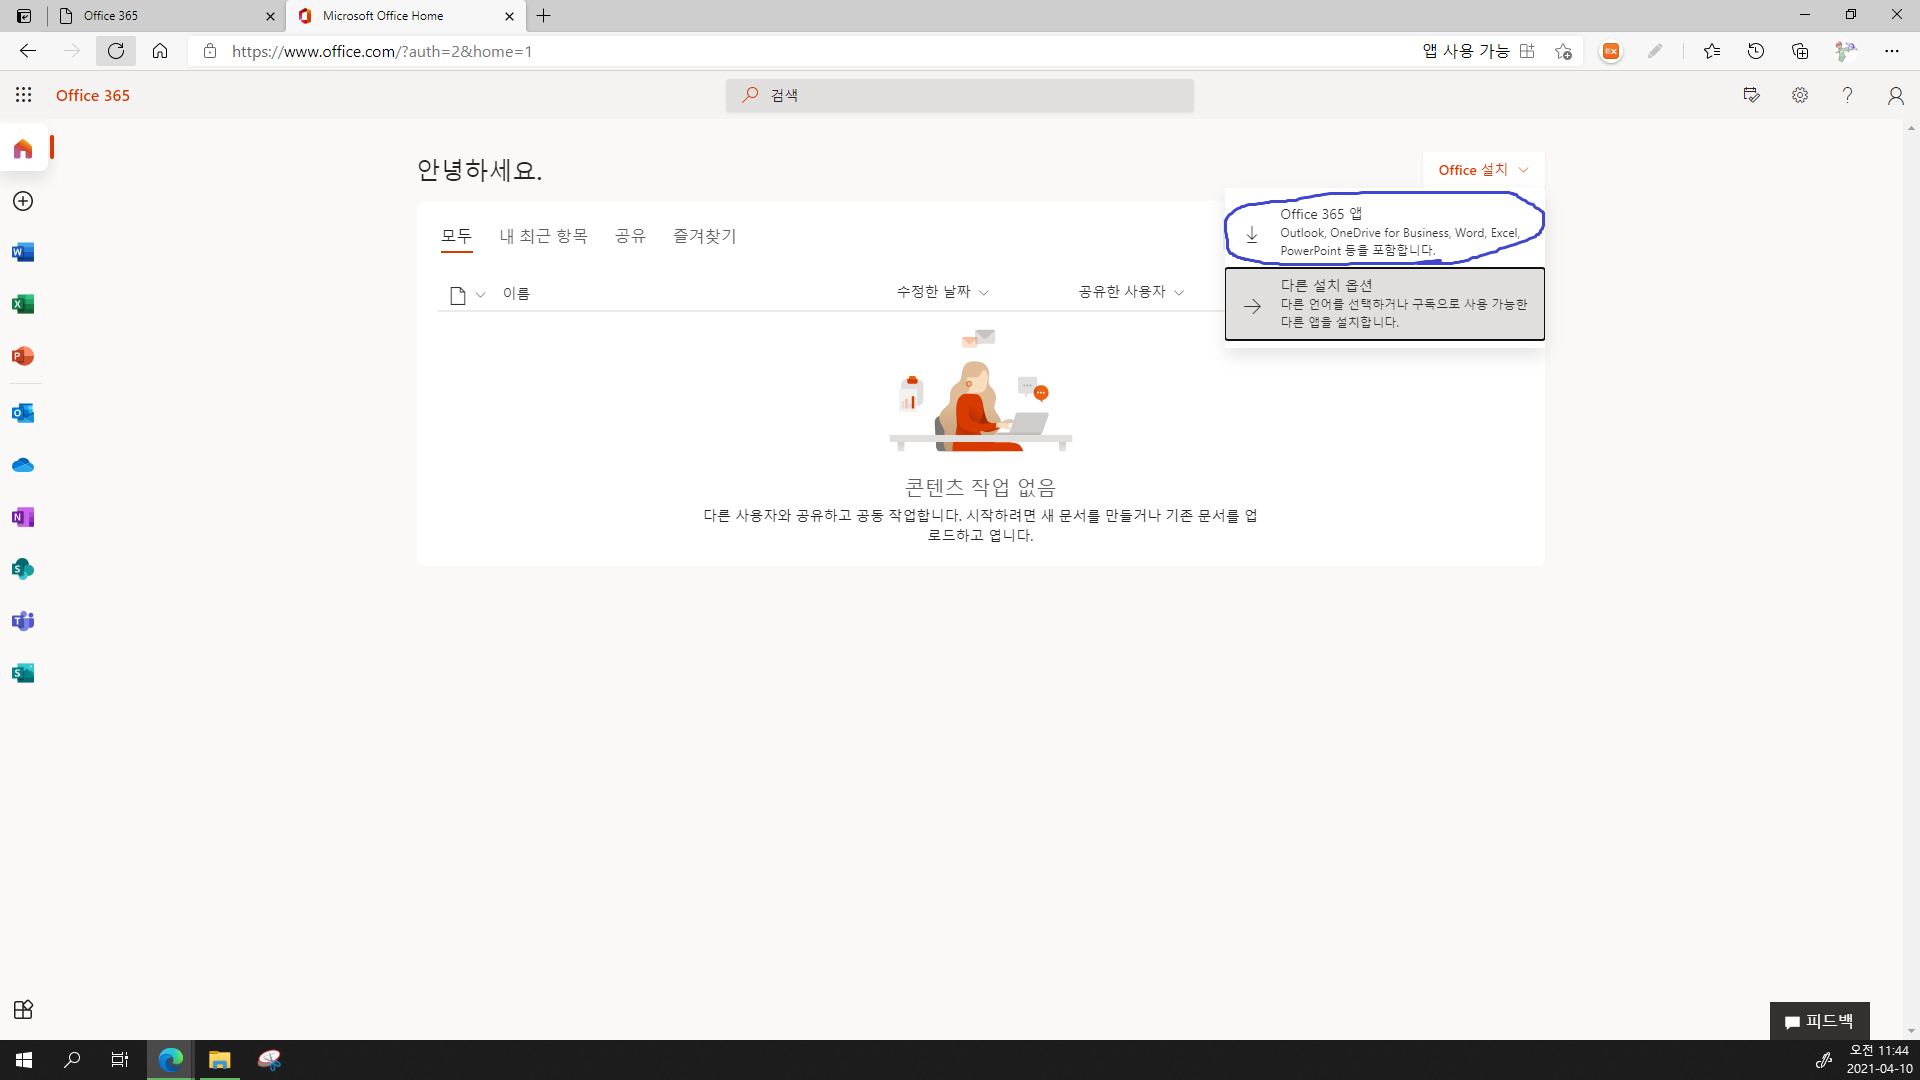Open the Settings gear in Office header
1920x1080 pixels.
1800,95
